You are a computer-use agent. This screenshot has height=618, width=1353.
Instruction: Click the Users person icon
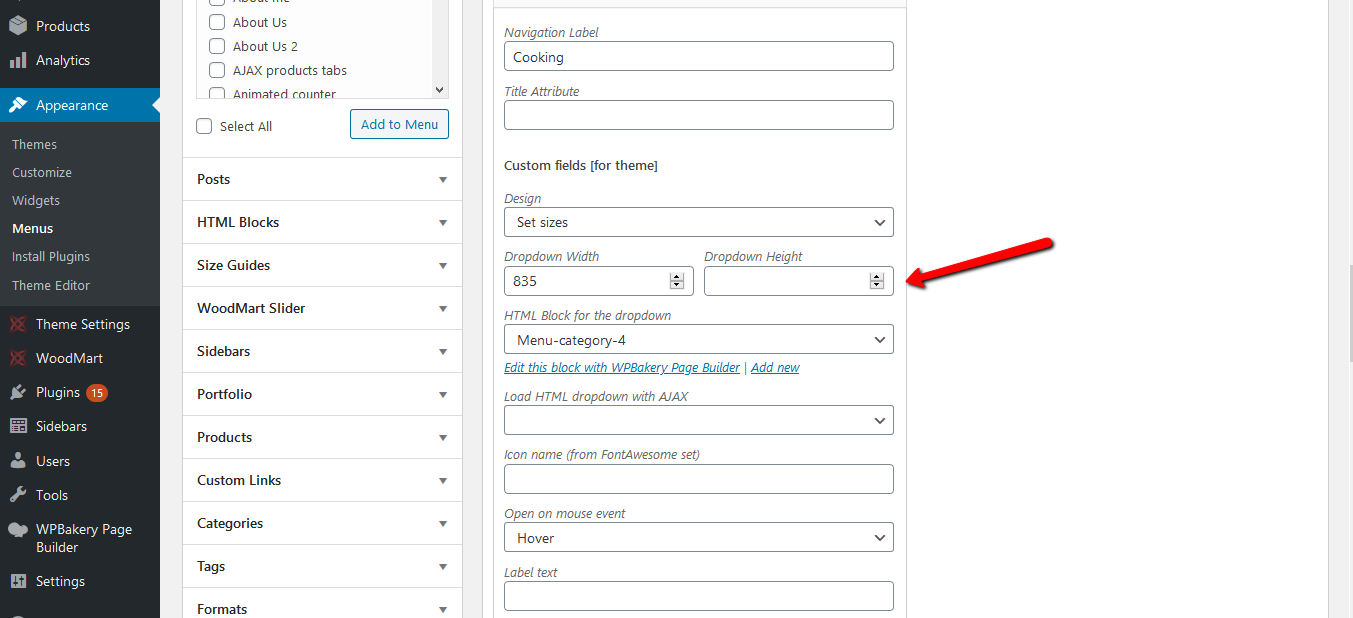pyautogui.click(x=18, y=461)
